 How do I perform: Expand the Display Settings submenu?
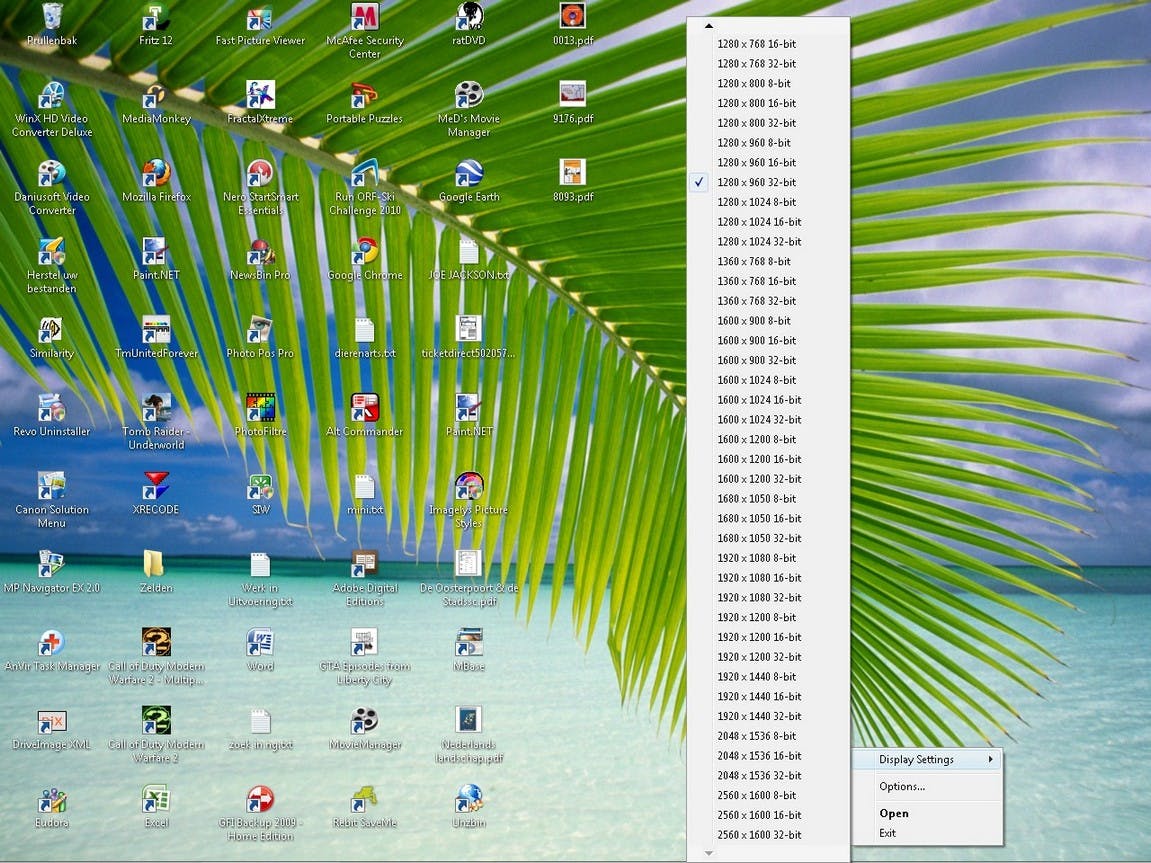pyautogui.click(x=928, y=760)
